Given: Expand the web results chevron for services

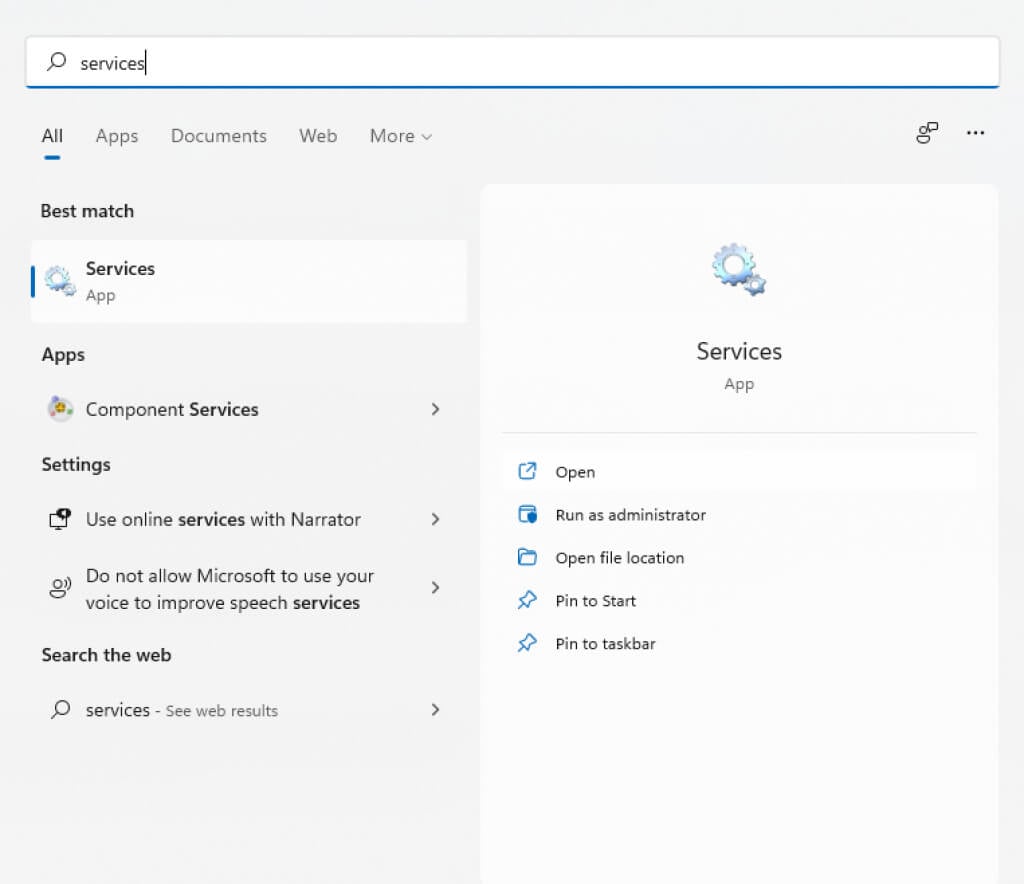Looking at the screenshot, I should coord(435,709).
